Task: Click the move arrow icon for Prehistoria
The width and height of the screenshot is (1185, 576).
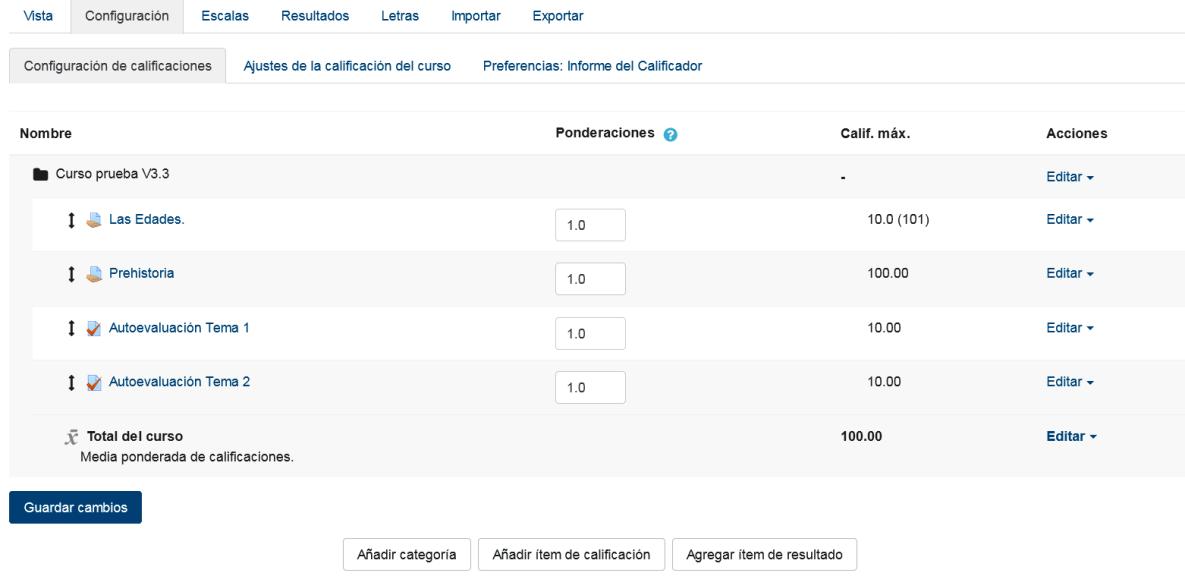Action: coord(72,274)
